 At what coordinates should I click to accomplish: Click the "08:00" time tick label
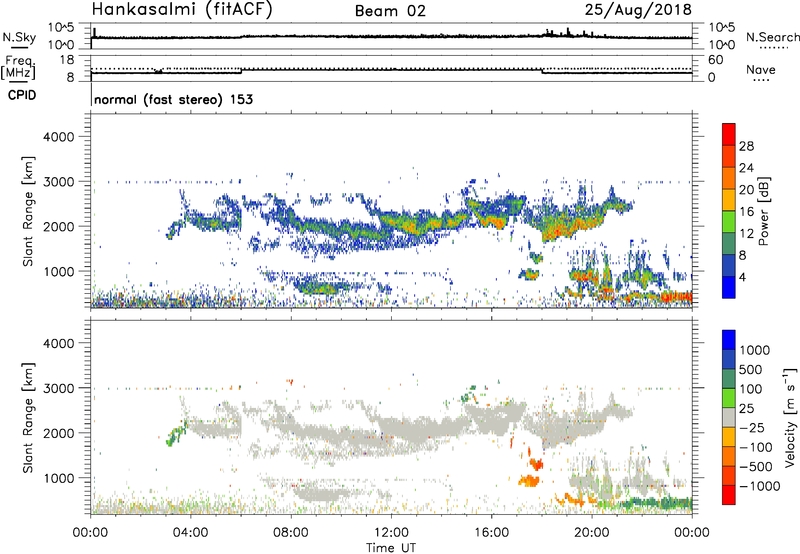tap(291, 533)
